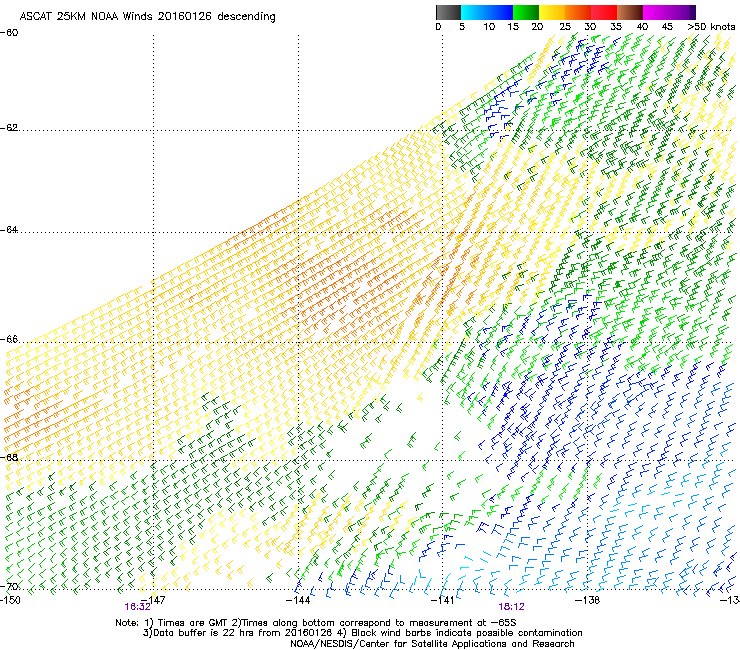Click the orange 25-30 knots legend swatch
The height and width of the screenshot is (650, 740).
tap(578, 12)
